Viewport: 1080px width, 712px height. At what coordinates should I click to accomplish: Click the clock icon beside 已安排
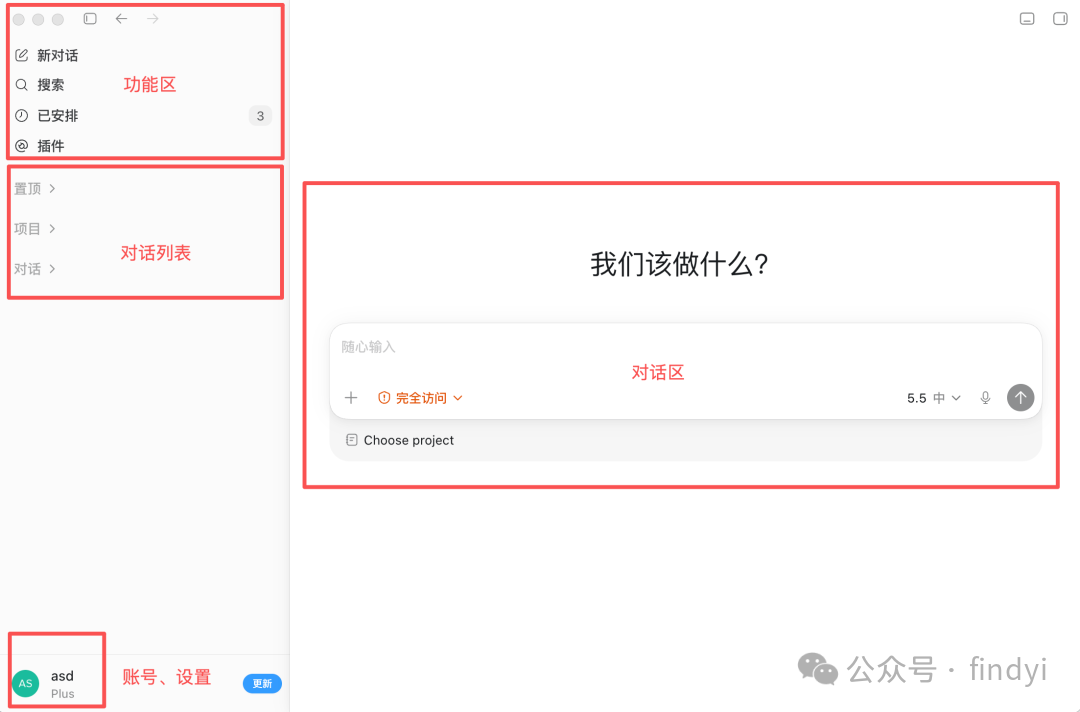click(22, 116)
